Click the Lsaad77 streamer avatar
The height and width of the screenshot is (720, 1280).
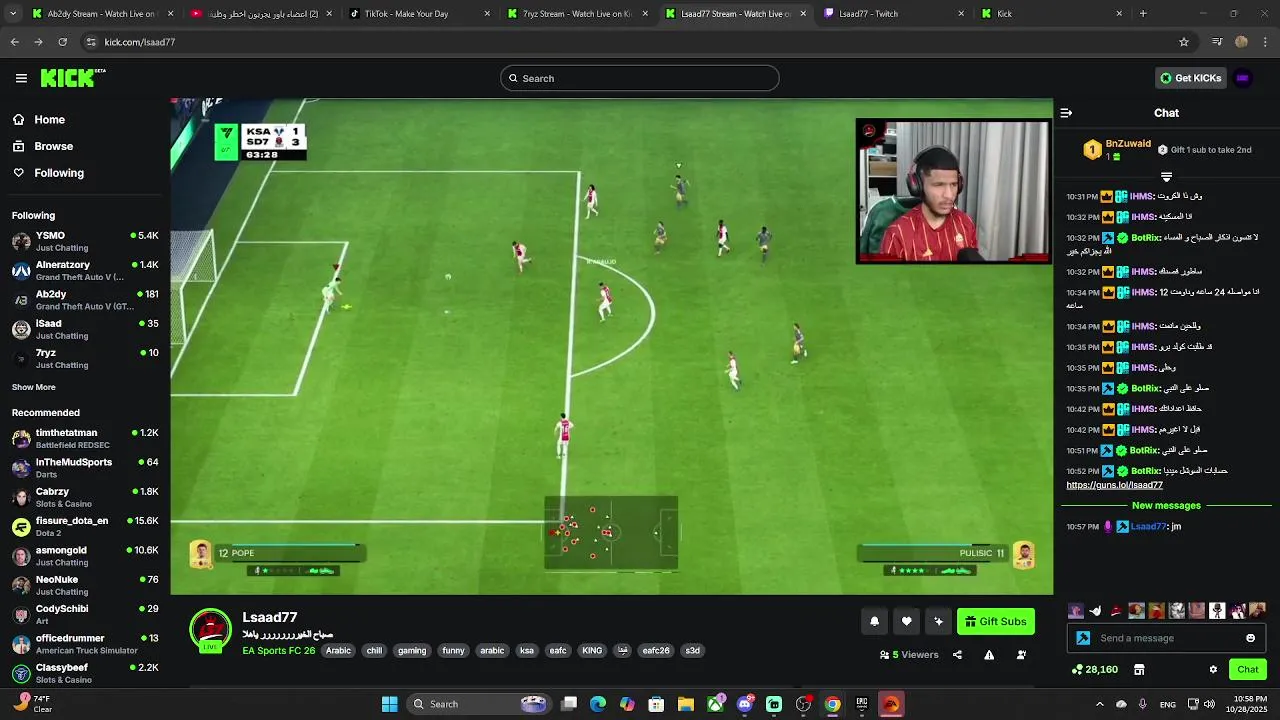coord(211,630)
